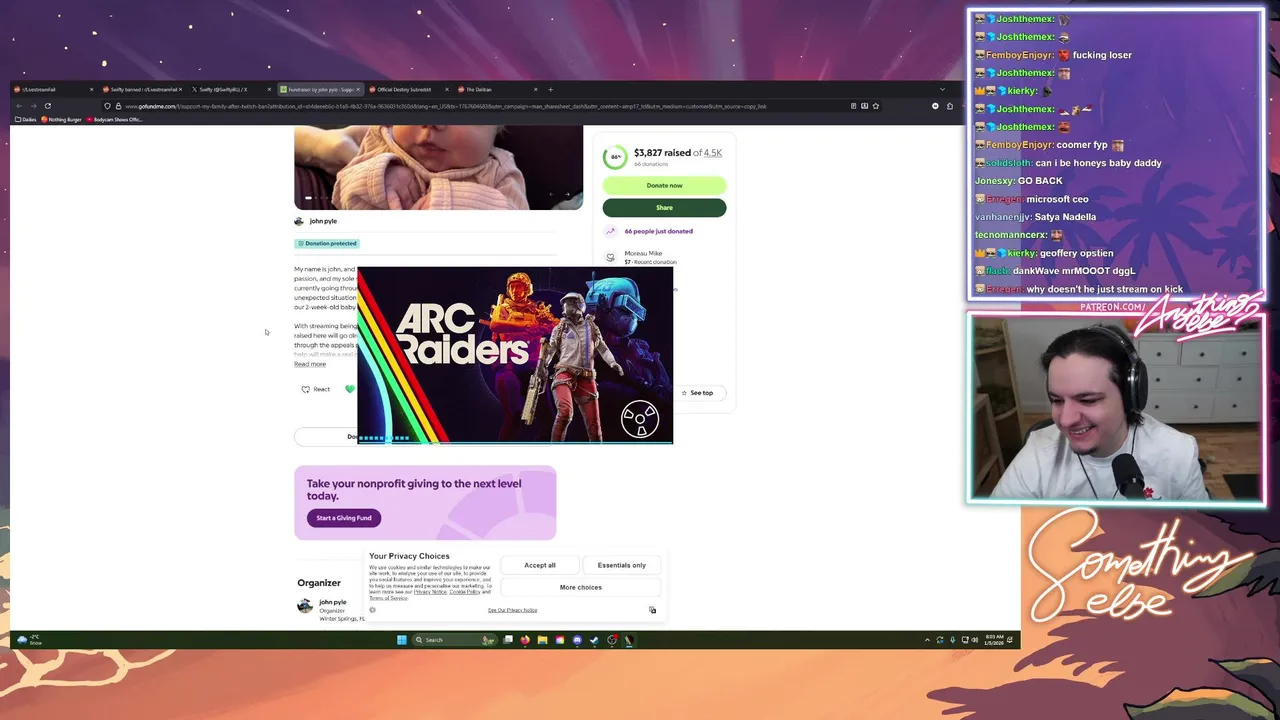The height and width of the screenshot is (720, 1280).
Task: Click Start a Giving Fund button
Action: pyautogui.click(x=344, y=518)
